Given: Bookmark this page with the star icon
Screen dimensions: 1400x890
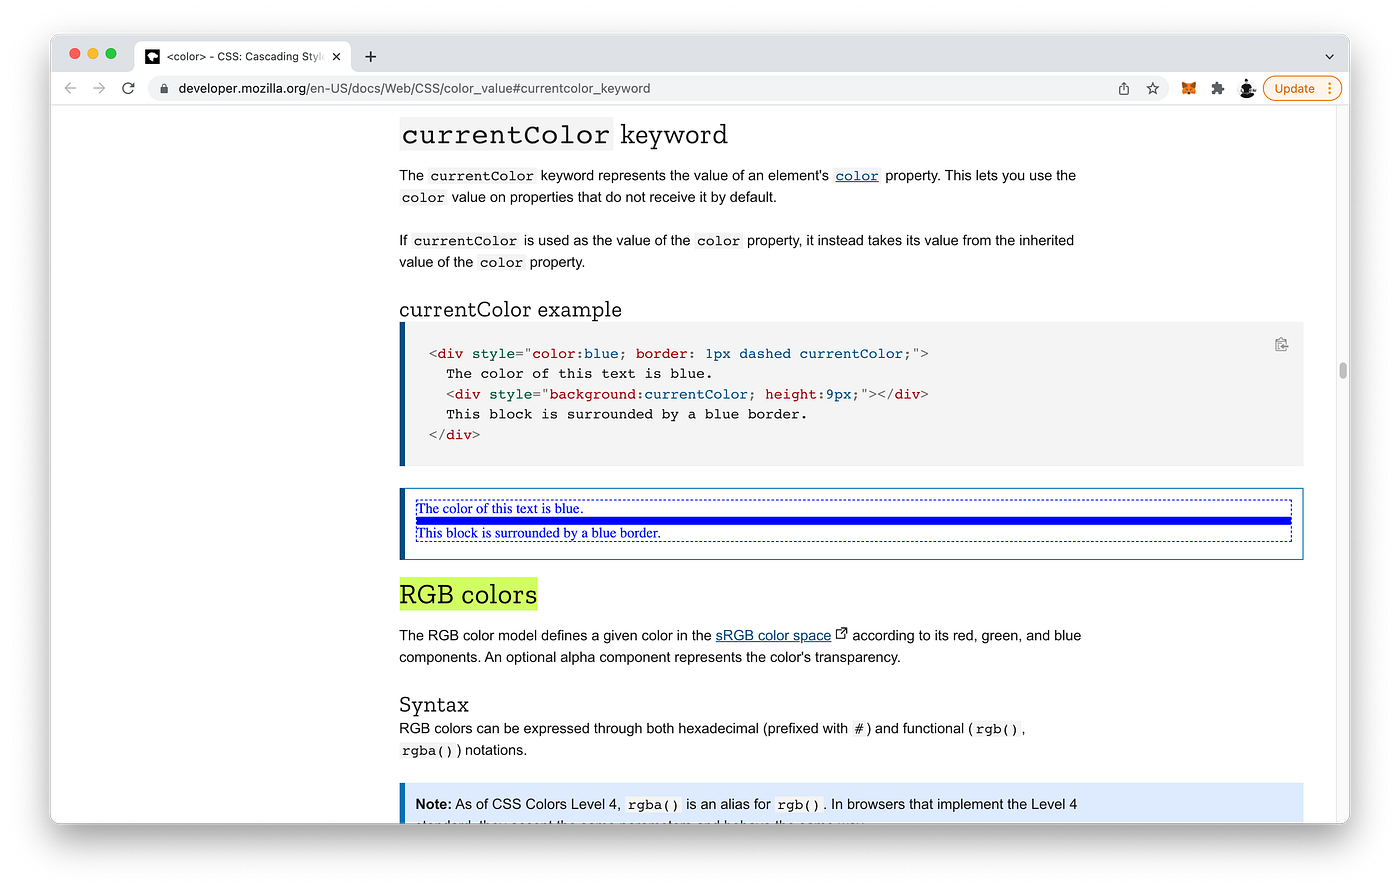Looking at the screenshot, I should [x=1153, y=88].
